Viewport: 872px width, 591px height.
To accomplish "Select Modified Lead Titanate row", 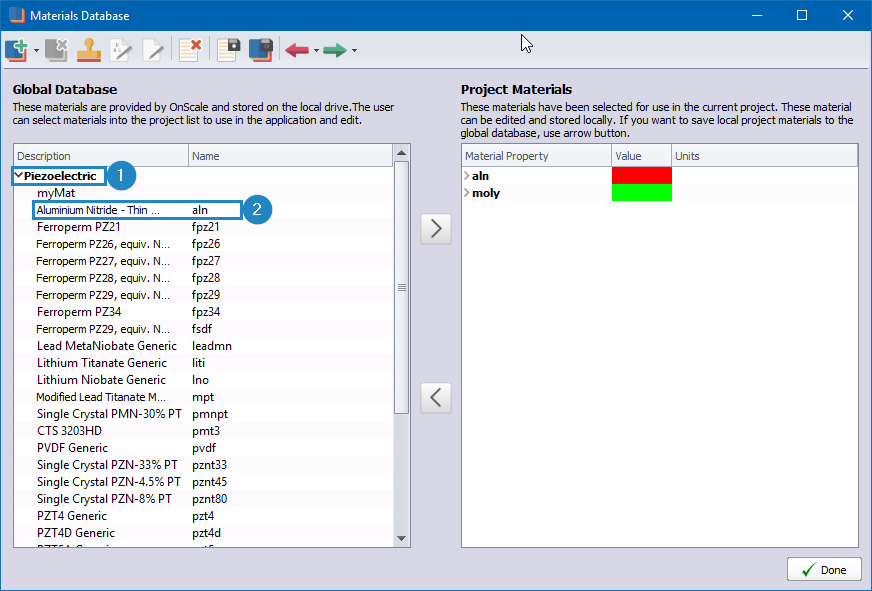I will (204, 397).
